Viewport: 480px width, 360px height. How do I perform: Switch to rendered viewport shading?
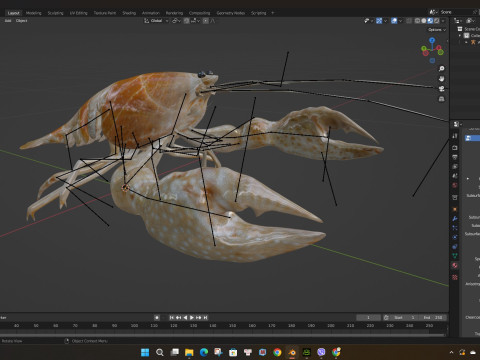point(436,21)
